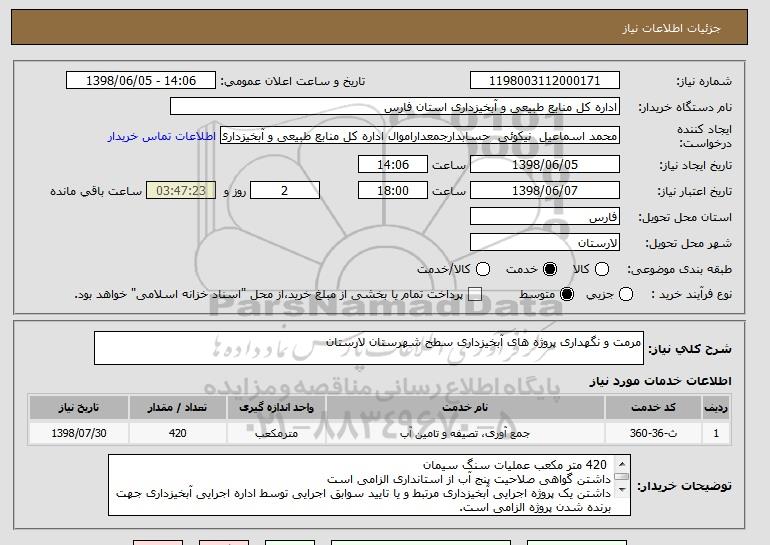Screen dimensions: 770x545
Task: Click the buyer organization name field
Action: 395,107
